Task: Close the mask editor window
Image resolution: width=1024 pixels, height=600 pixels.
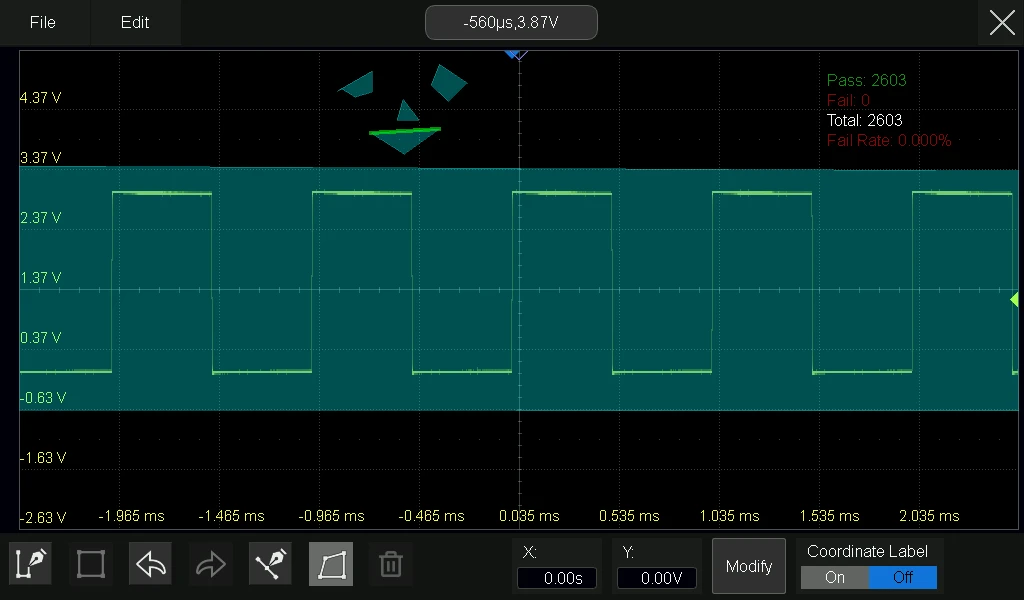Action: pyautogui.click(x=1002, y=23)
